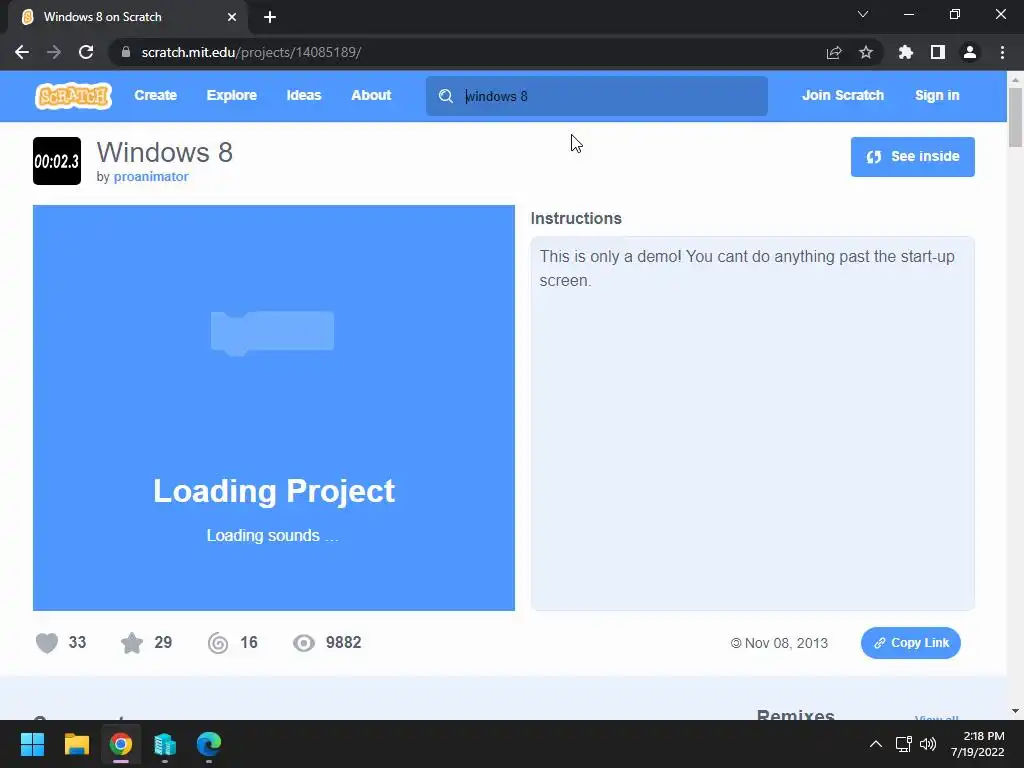Viewport: 1024px width, 768px height.
Task: Open the Chrome profile icon
Action: 970,52
